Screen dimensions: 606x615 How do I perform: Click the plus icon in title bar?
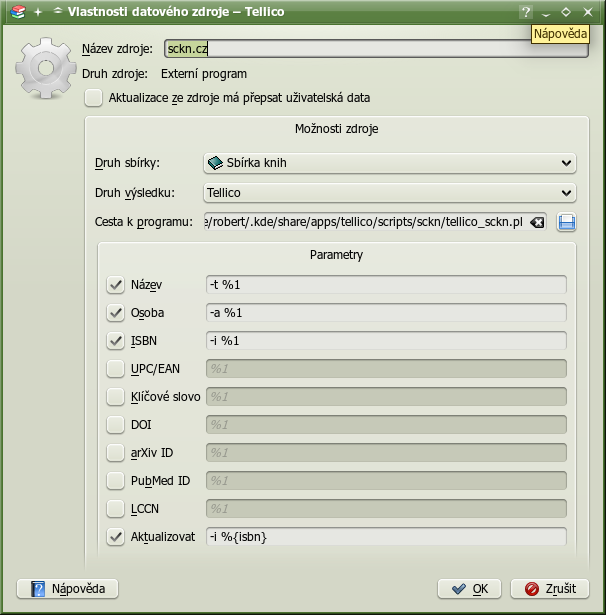[38, 12]
